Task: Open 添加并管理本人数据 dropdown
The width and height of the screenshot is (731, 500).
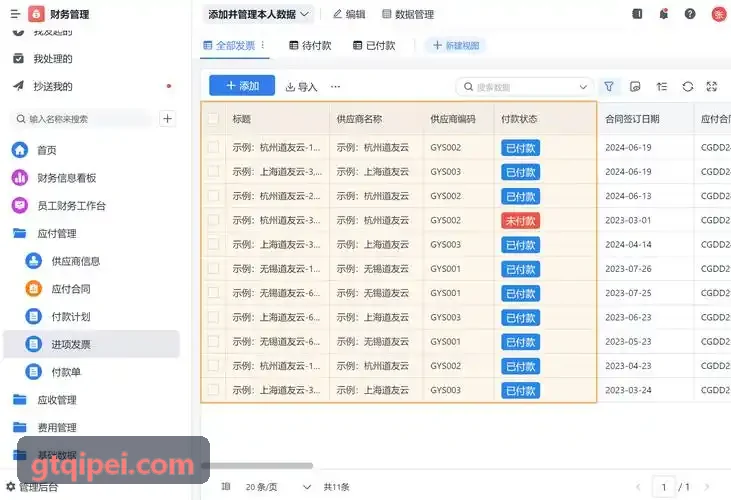Action: (x=258, y=14)
